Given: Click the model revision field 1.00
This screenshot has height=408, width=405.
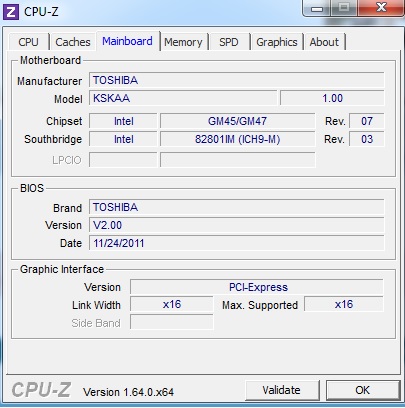Looking at the screenshot, I should pos(332,98).
